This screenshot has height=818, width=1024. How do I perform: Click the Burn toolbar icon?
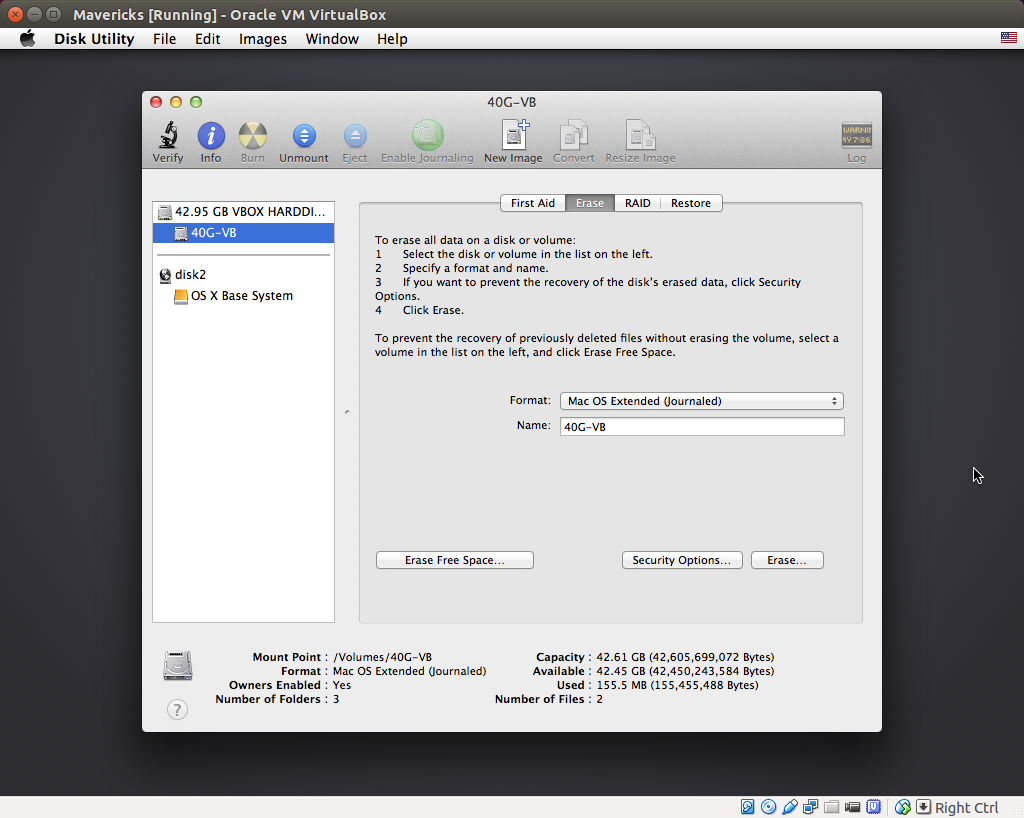[x=253, y=136]
